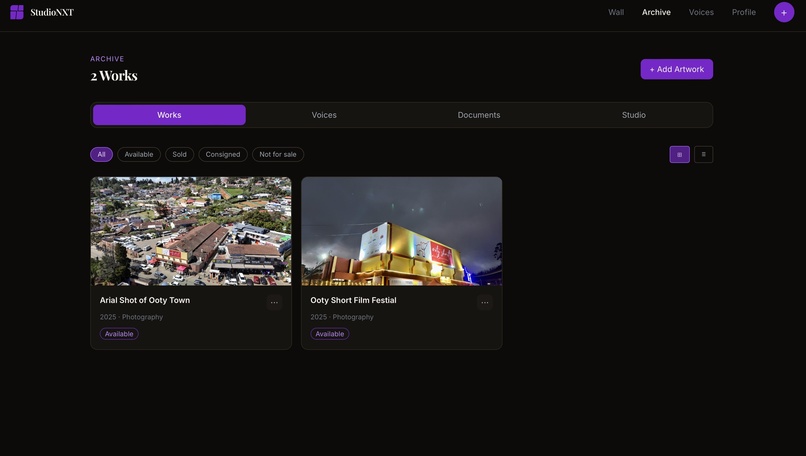Click the StudioNXT logo icon

(17, 12)
